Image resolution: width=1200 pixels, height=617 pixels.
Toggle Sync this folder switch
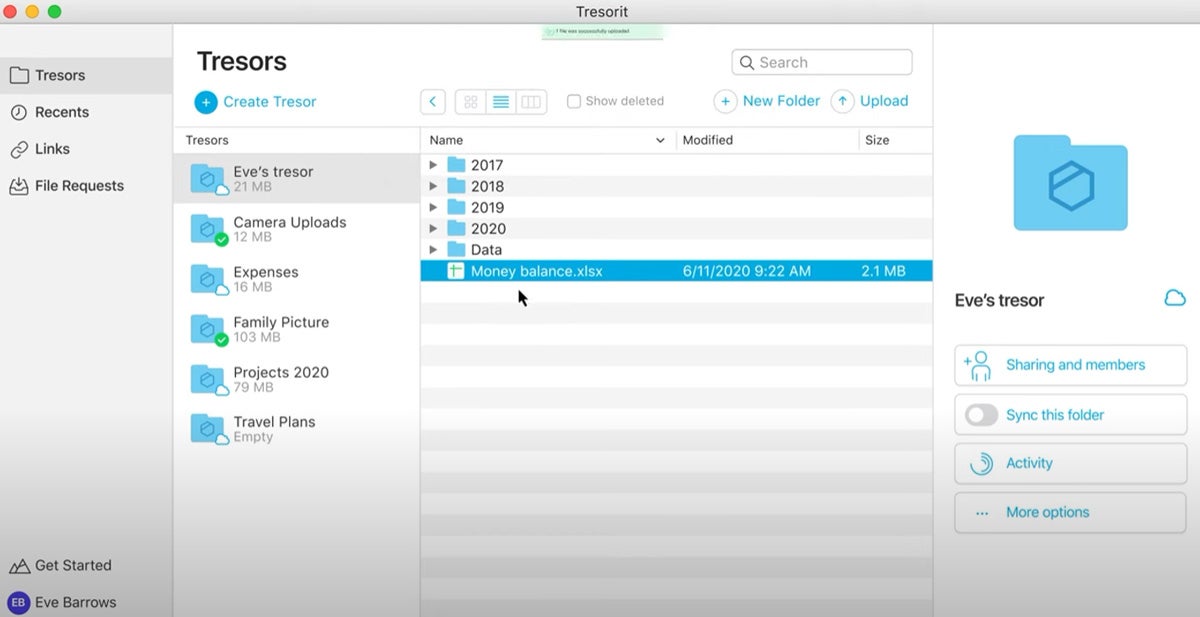[x=982, y=415]
